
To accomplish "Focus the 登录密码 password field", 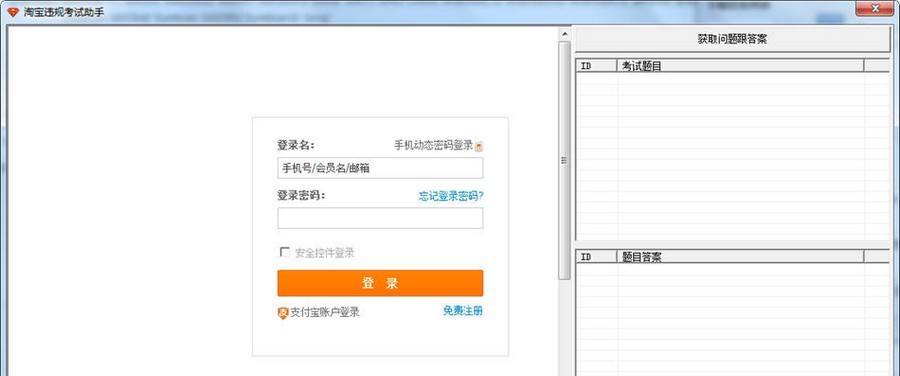I will [380, 218].
